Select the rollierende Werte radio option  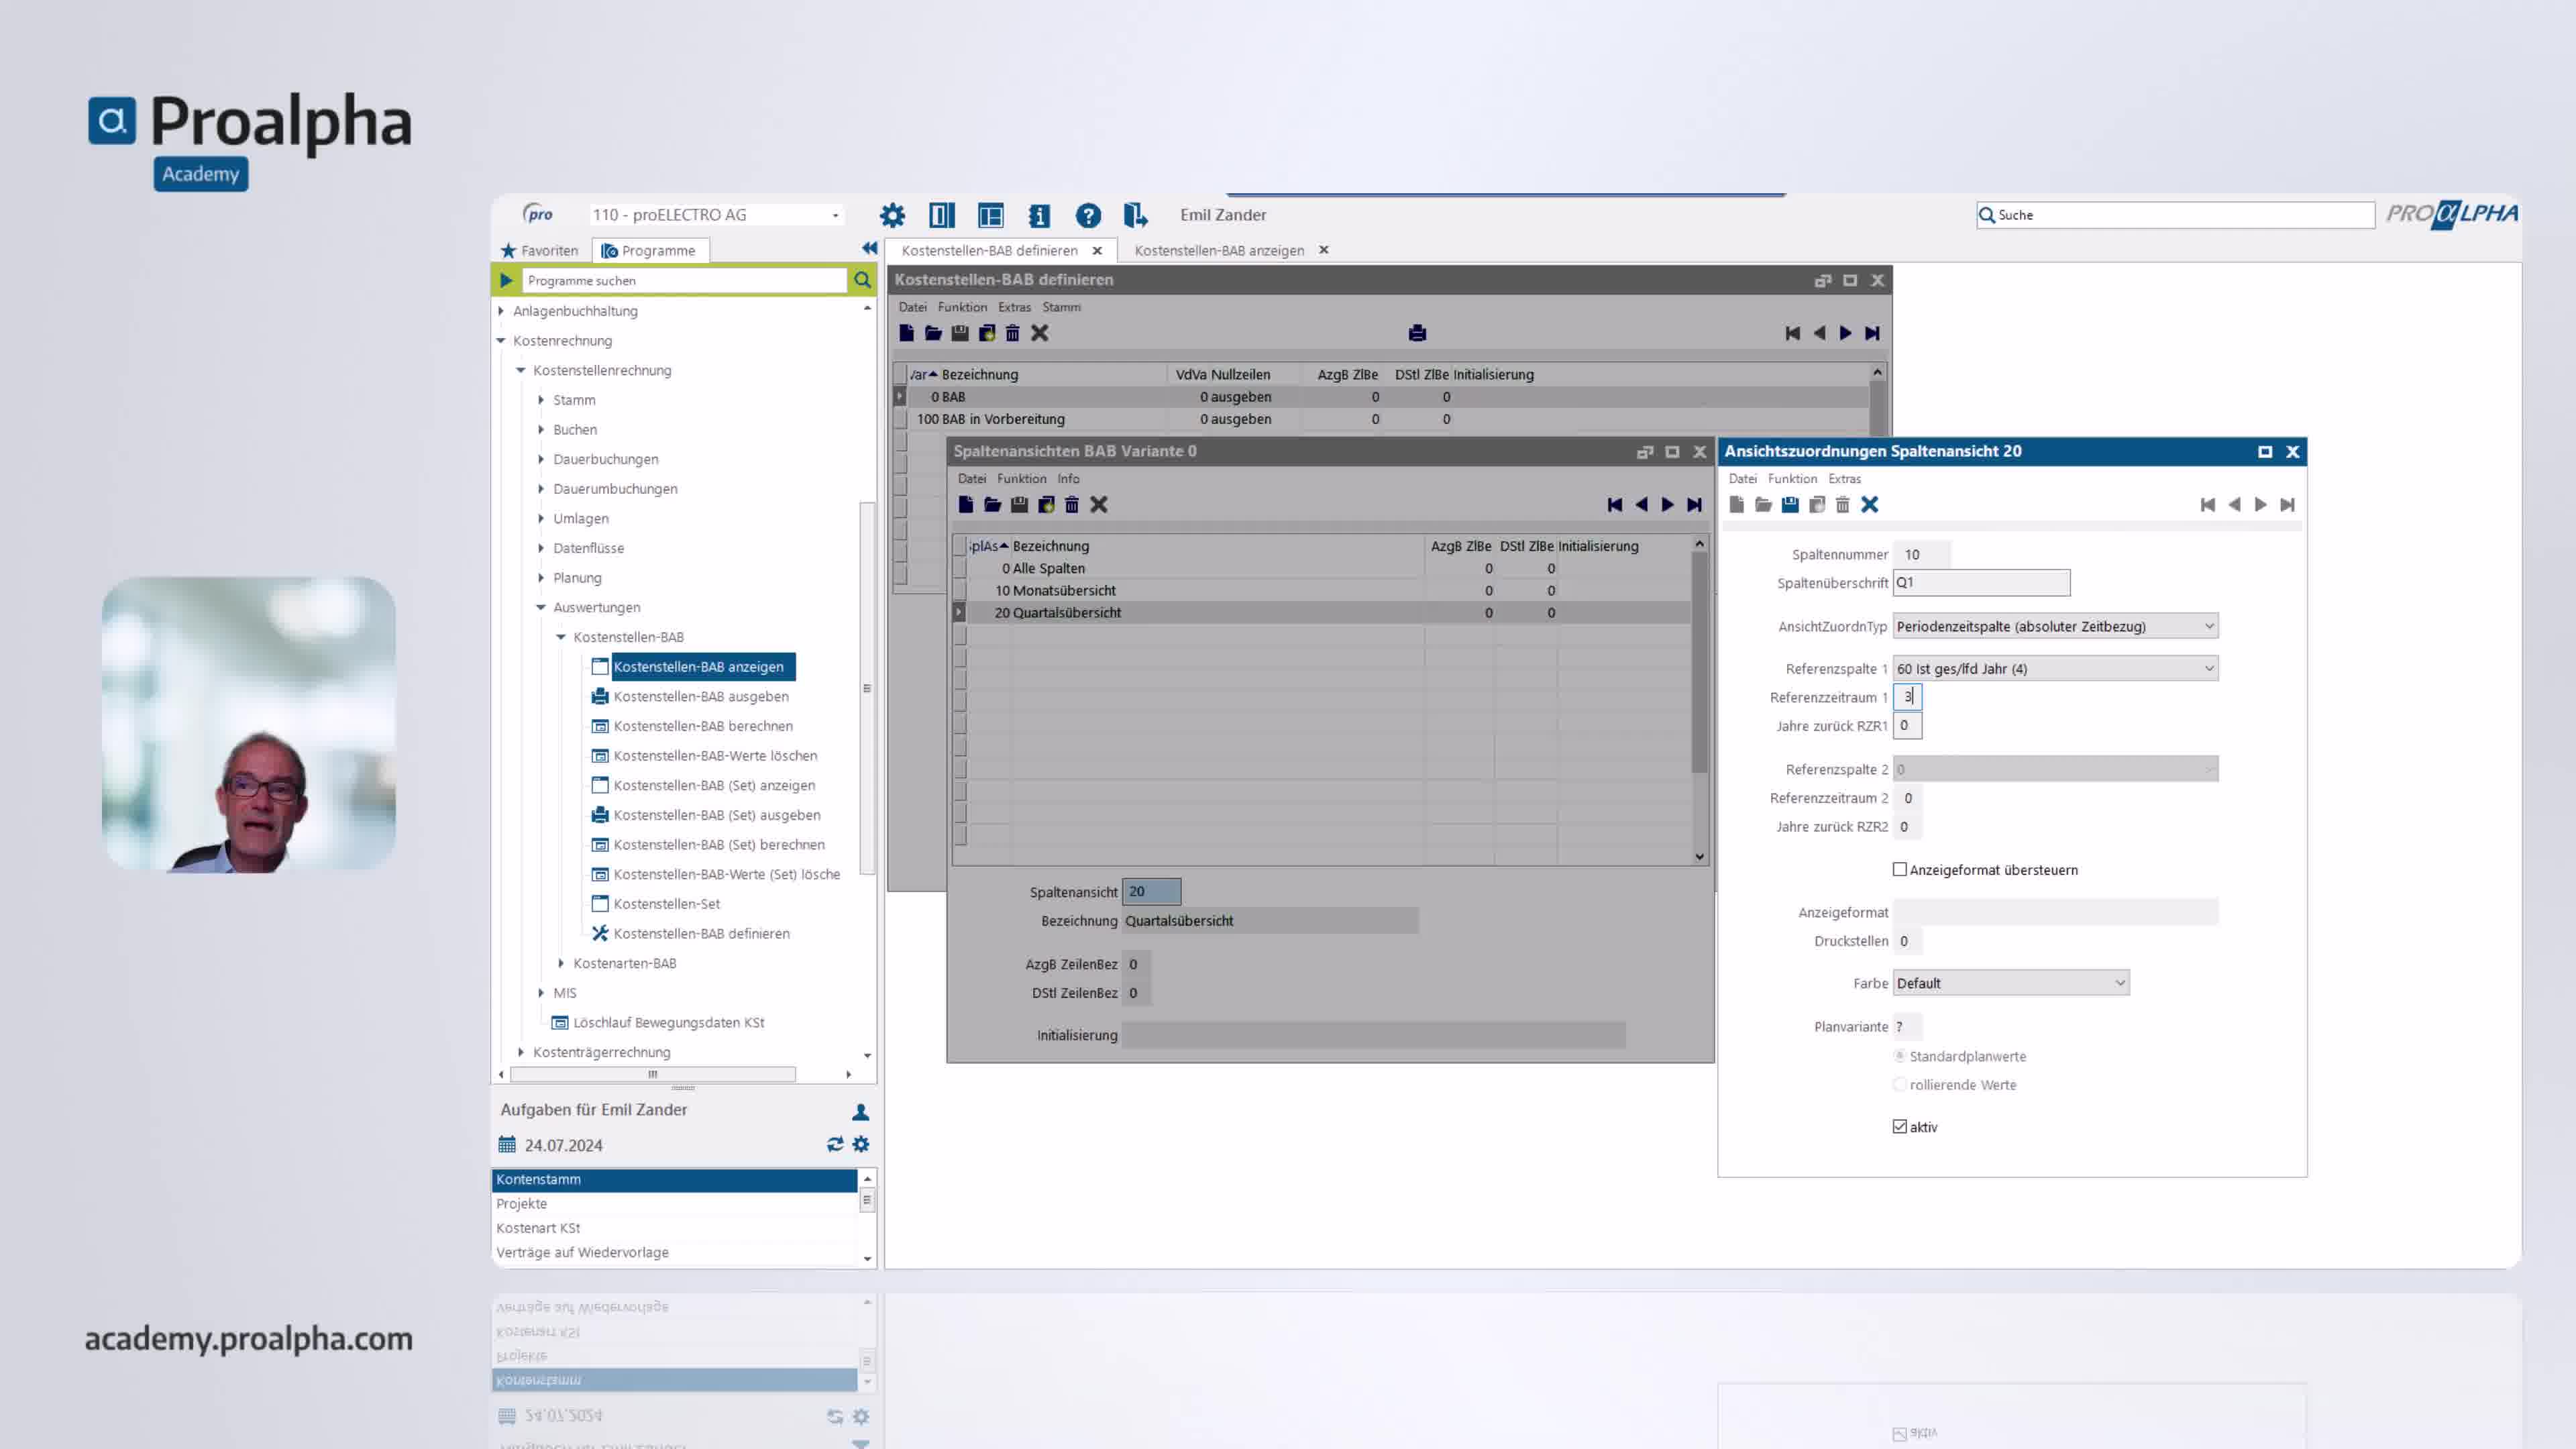click(x=1900, y=1085)
